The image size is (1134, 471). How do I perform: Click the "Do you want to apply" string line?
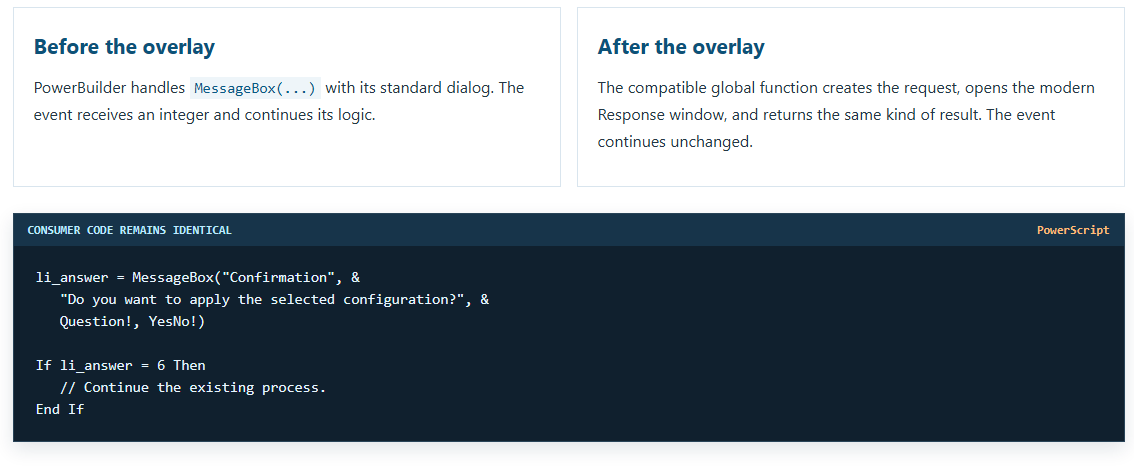274,300
